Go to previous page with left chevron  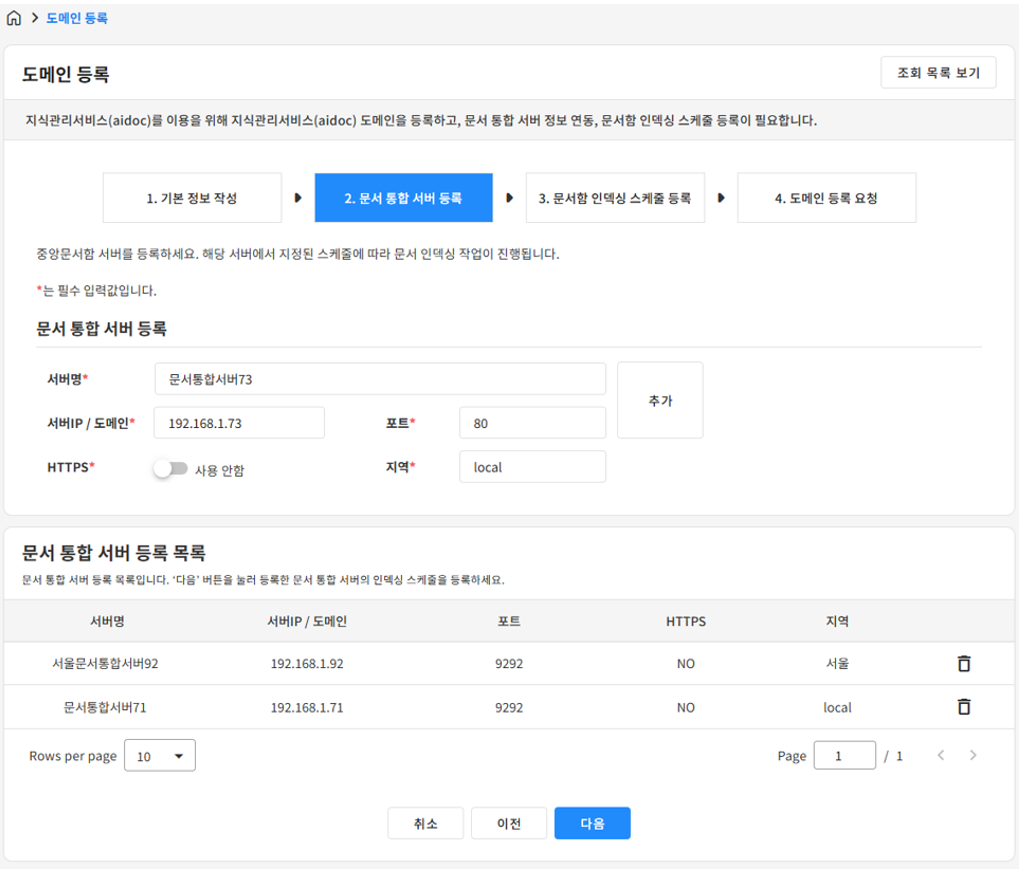(940, 756)
